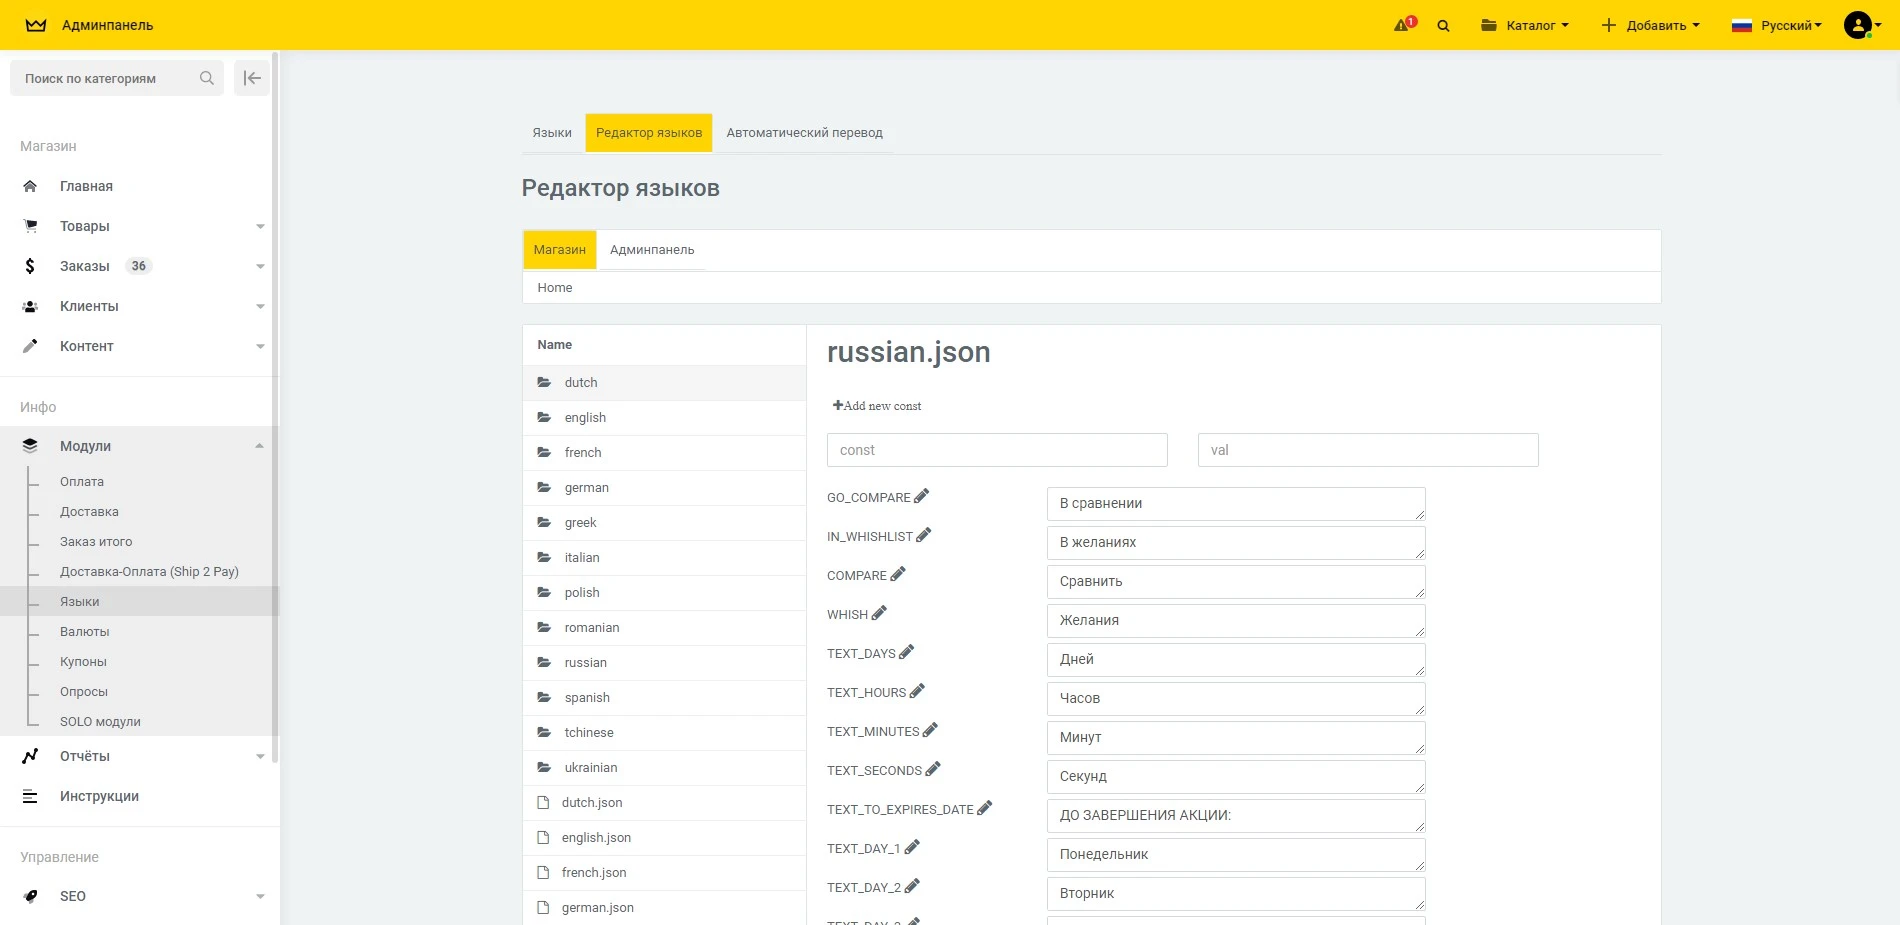The height and width of the screenshot is (925, 1900).
Task: Open the greek language folder
Action: coord(580,523)
